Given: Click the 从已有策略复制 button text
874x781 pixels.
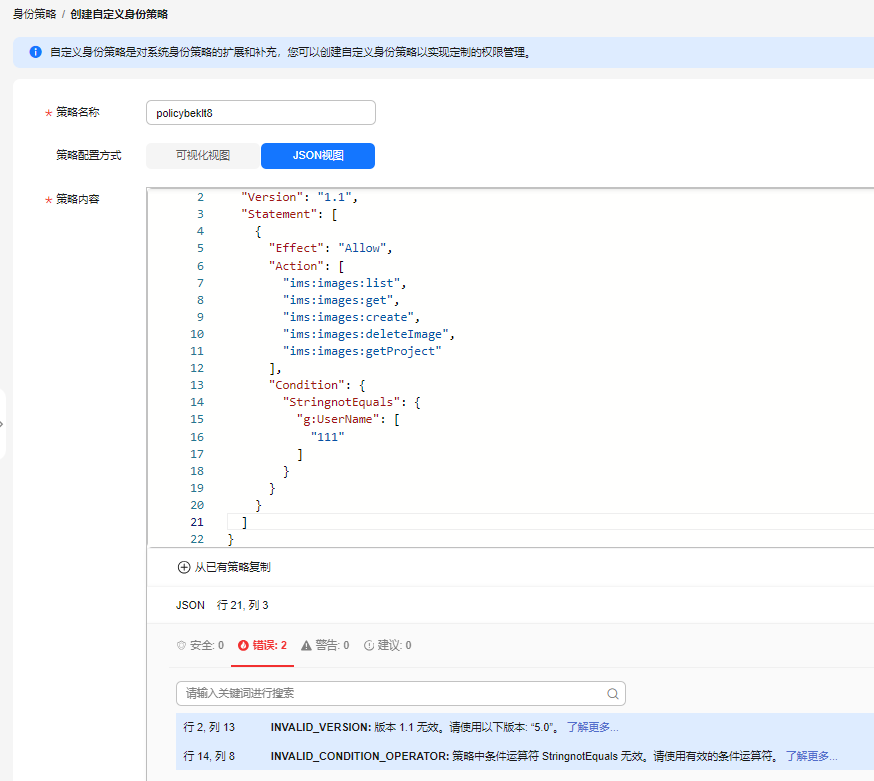Looking at the screenshot, I should click(232, 567).
